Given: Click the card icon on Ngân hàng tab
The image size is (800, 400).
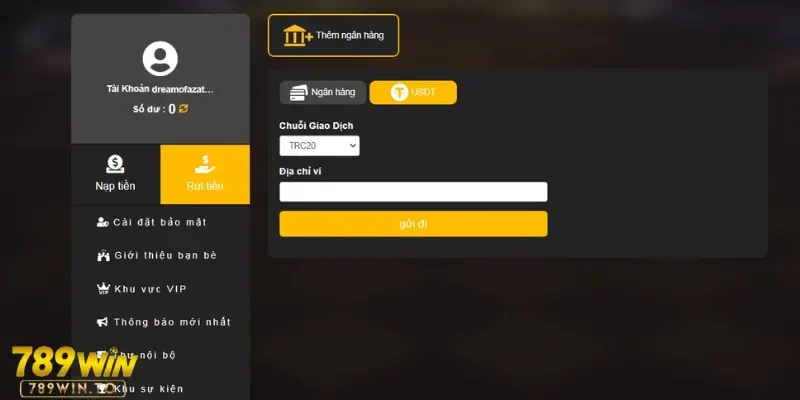Looking at the screenshot, I should click(x=298, y=93).
